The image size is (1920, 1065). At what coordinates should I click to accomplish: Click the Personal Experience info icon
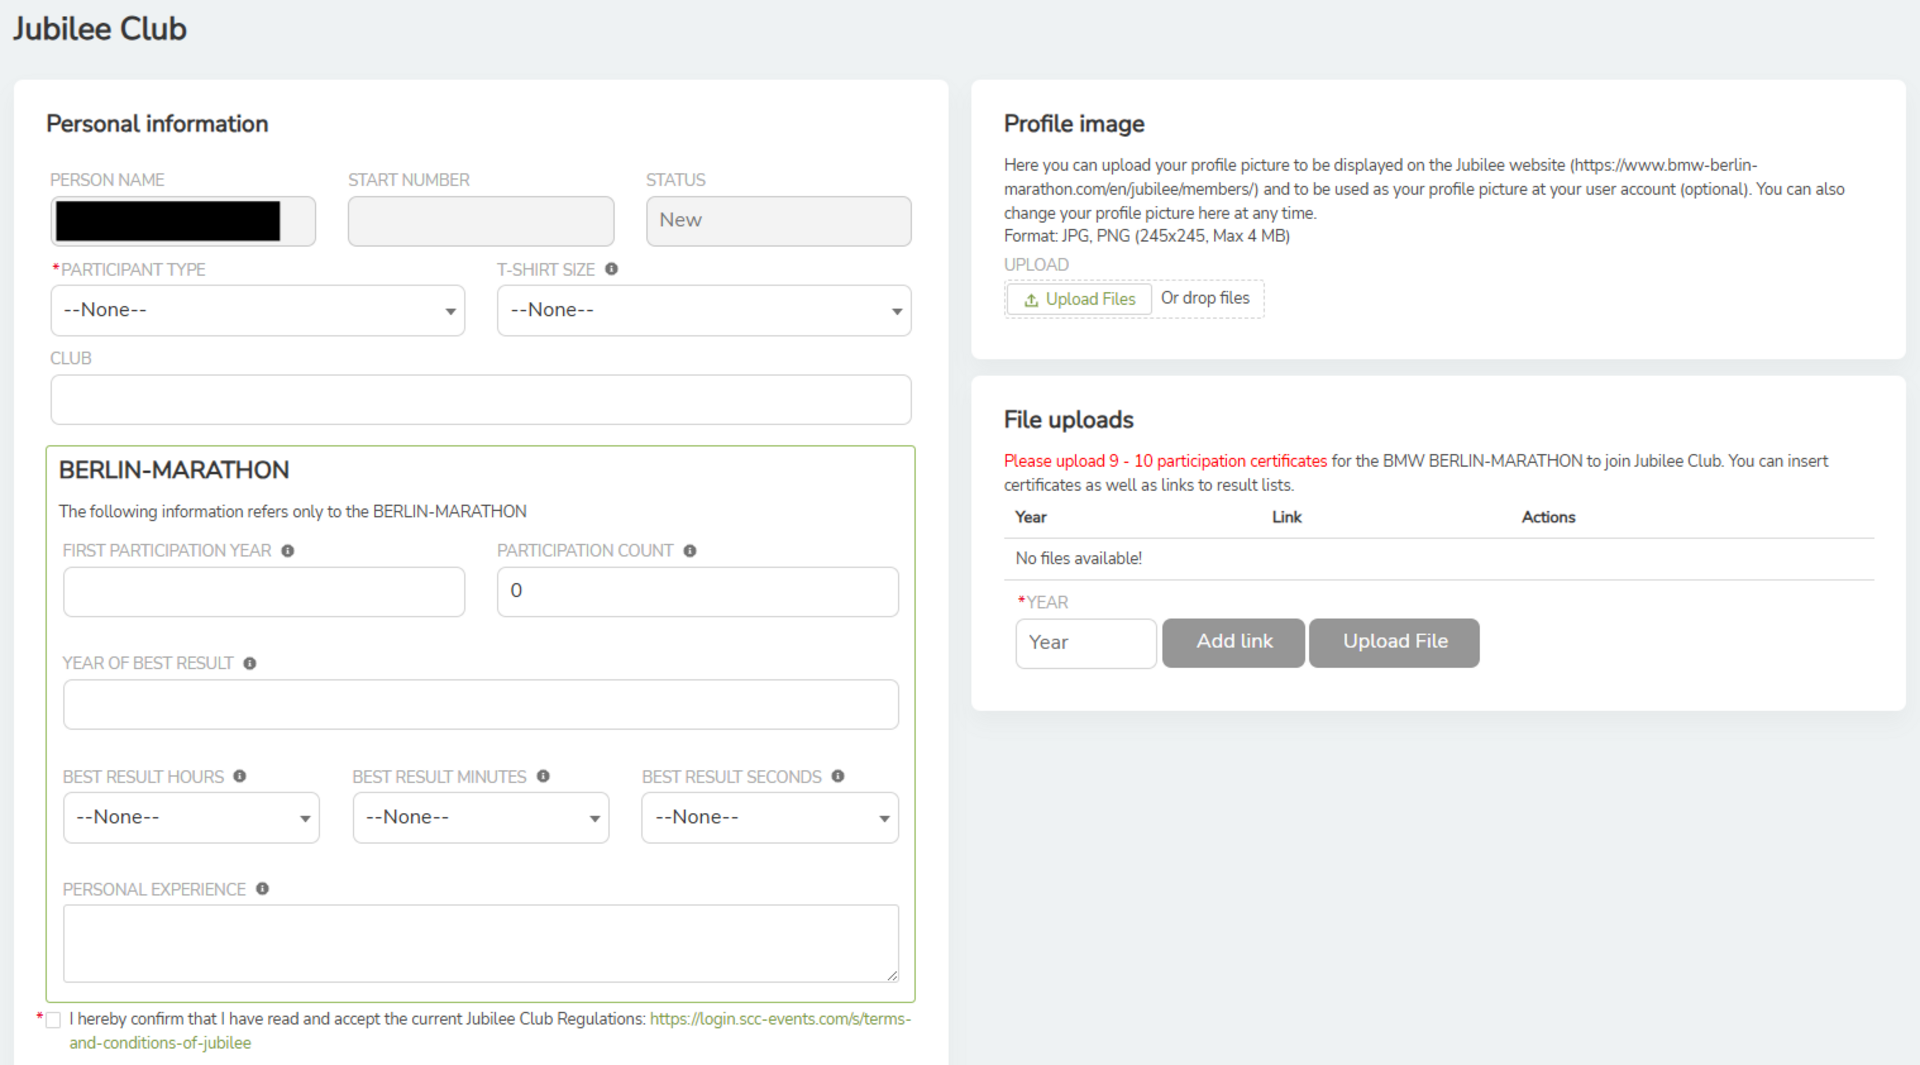(262, 889)
